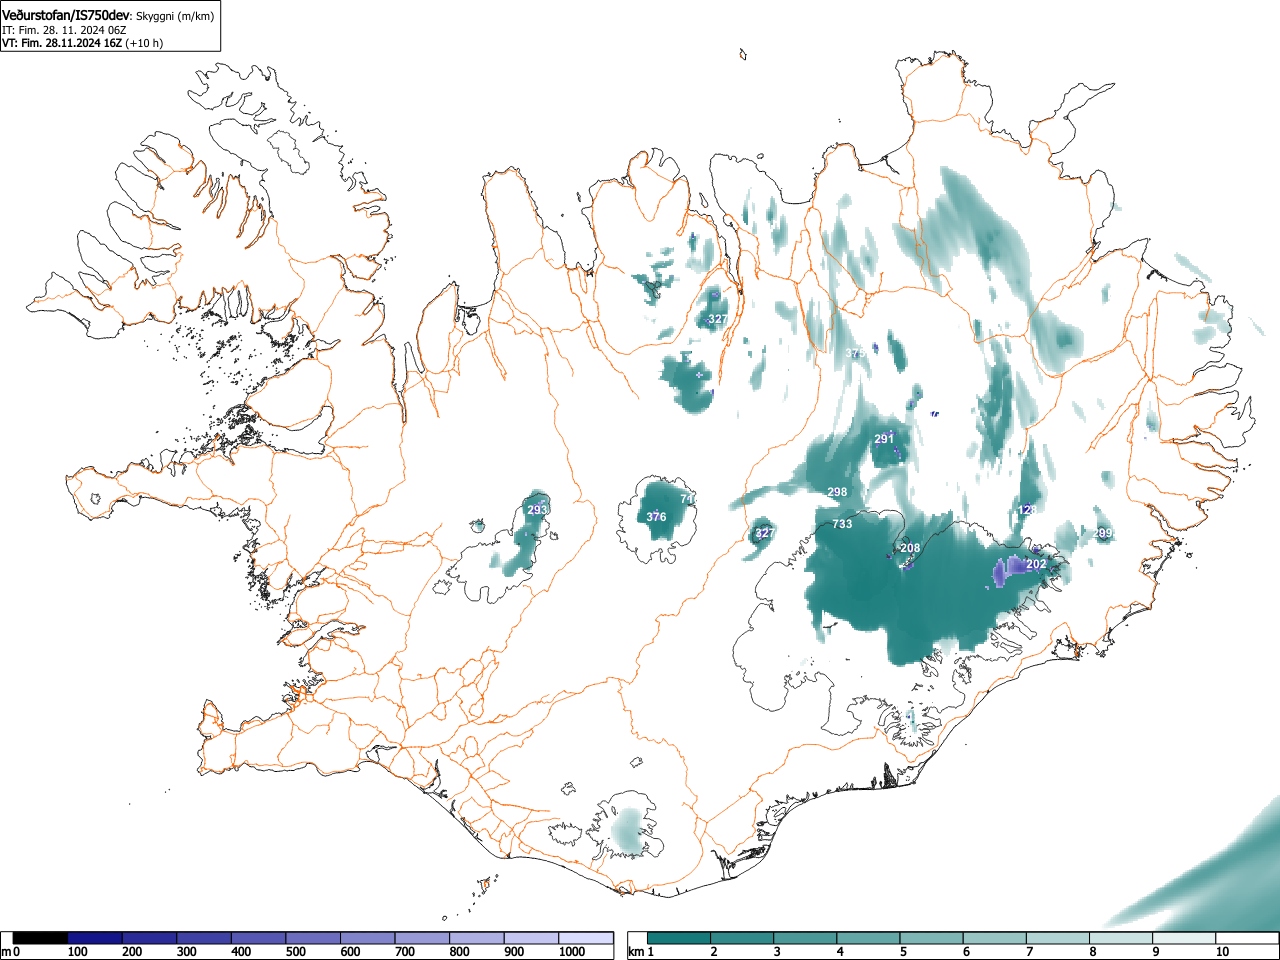1280x960 pixels.
Task: Click the 298 visibility value on the map
Action: coord(837,492)
